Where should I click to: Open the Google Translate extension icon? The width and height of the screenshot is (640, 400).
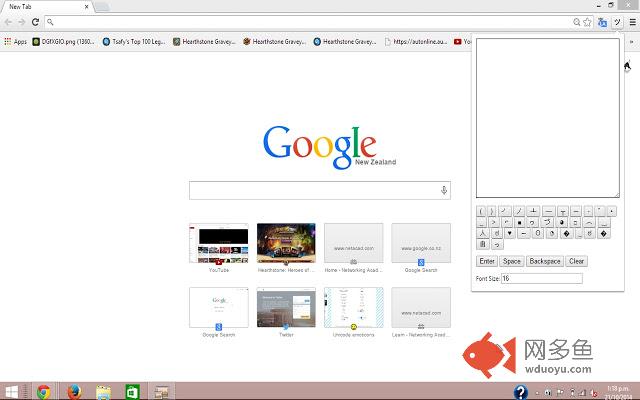[602, 22]
